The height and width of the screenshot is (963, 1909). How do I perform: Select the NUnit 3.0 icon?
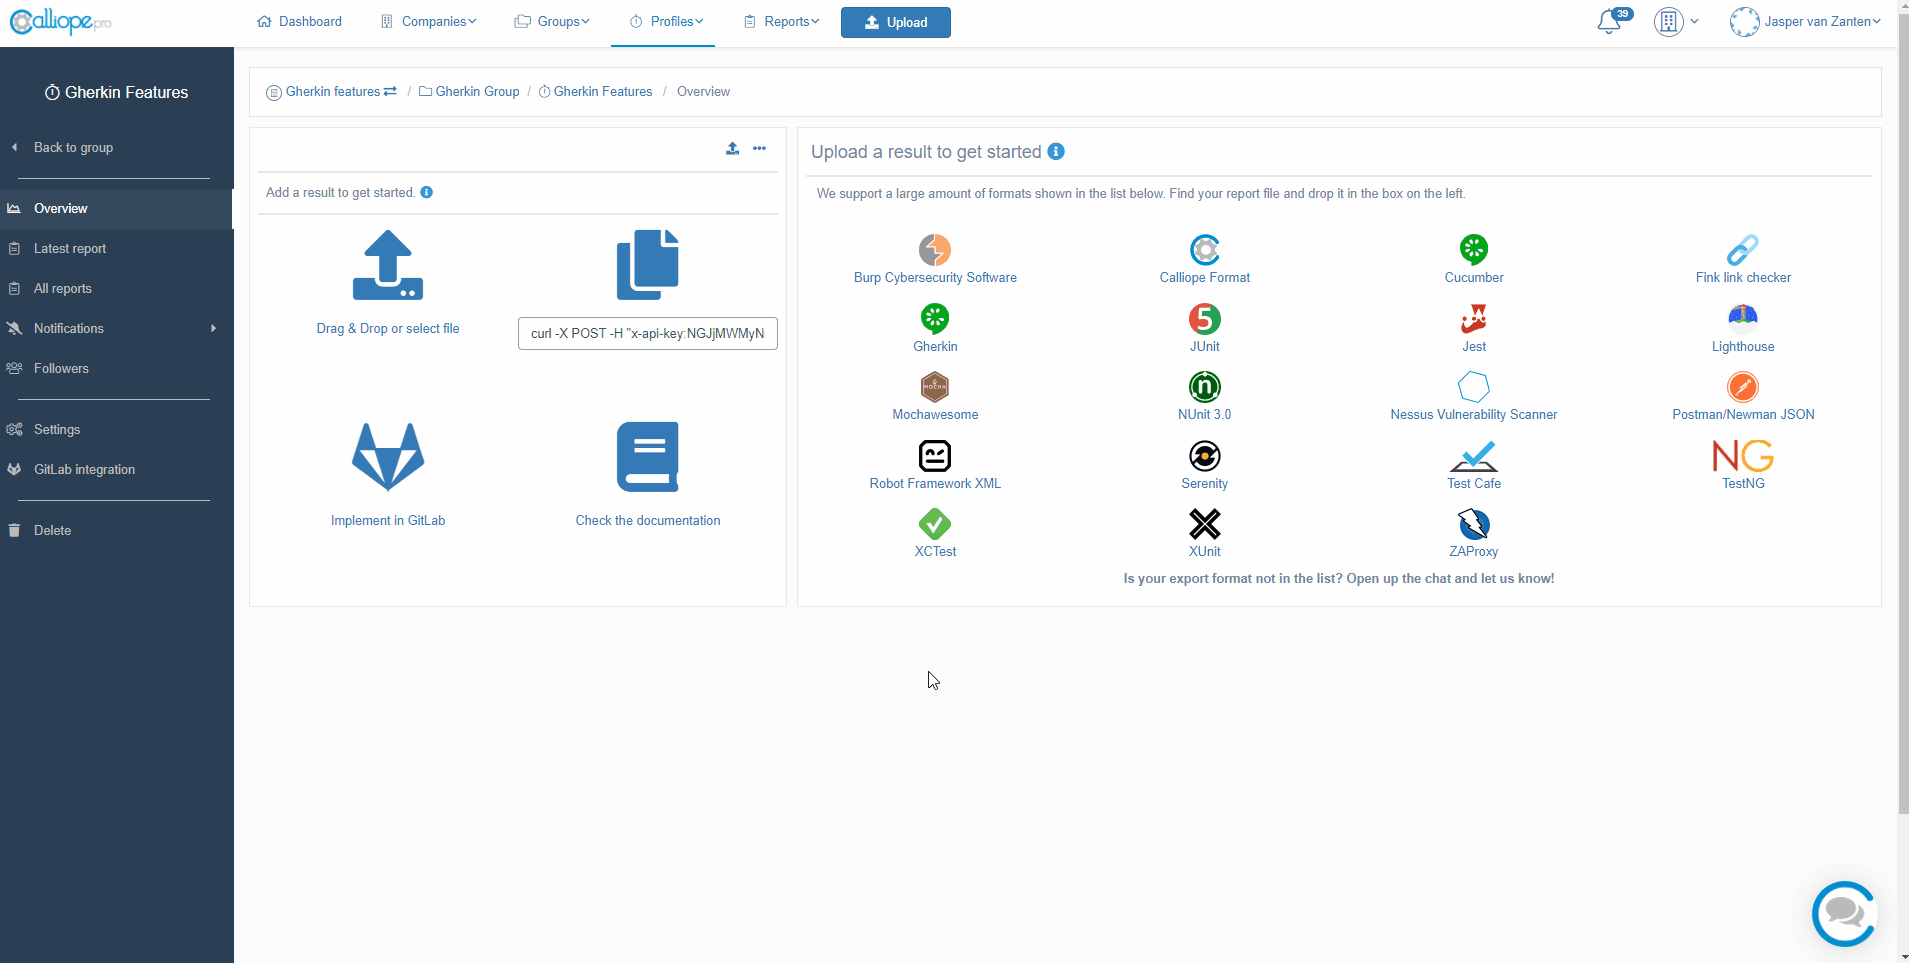pos(1204,387)
